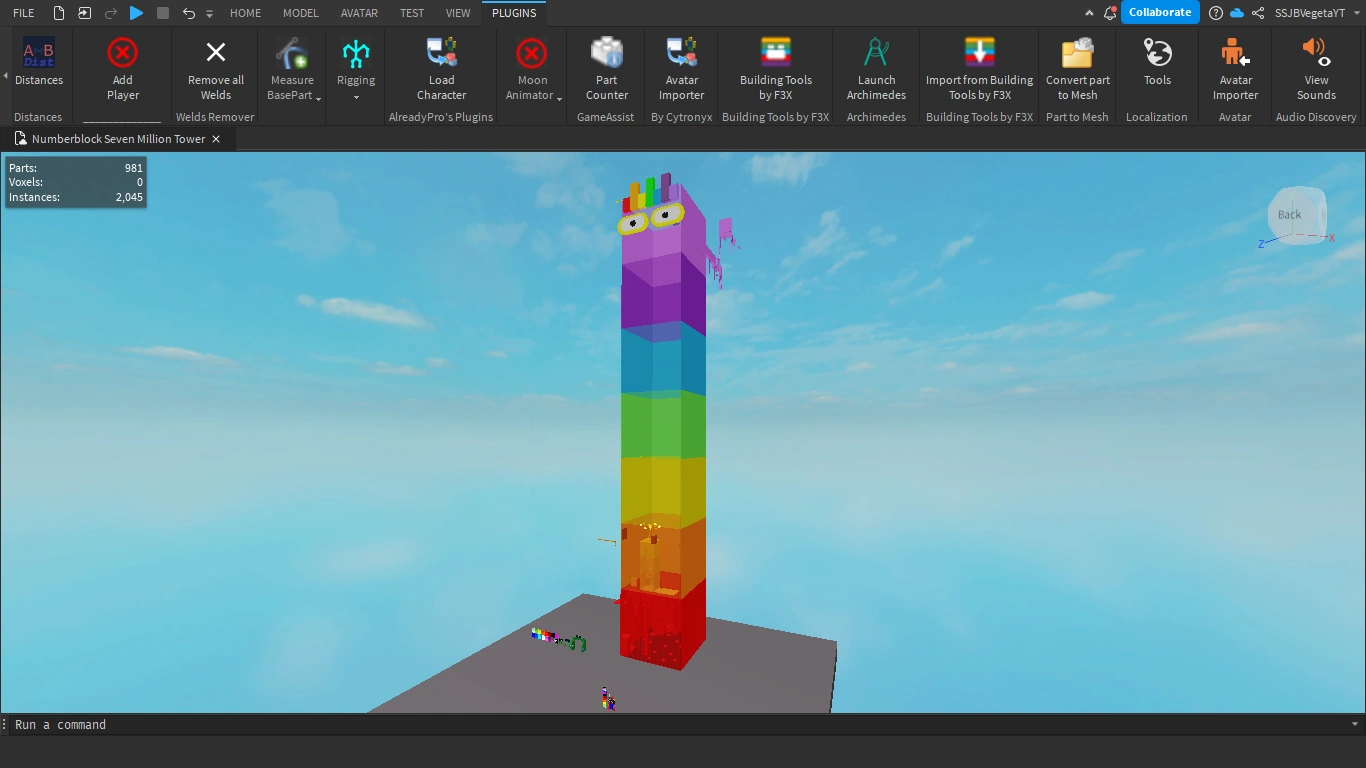
Task: Collapse the ribbon with the chevron arrow
Action: pos(1089,13)
